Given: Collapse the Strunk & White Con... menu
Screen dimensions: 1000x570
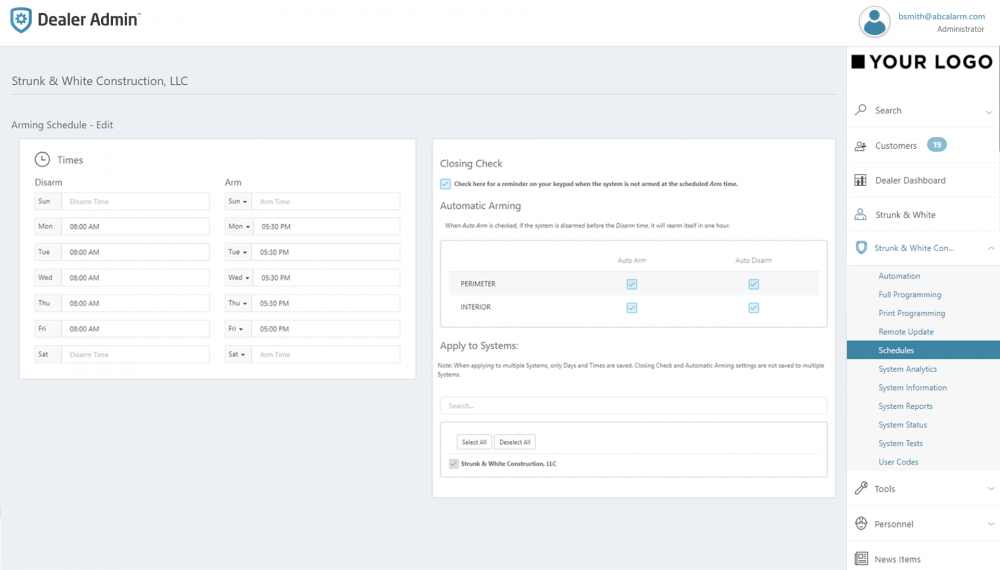Looking at the screenshot, I should click(x=990, y=248).
